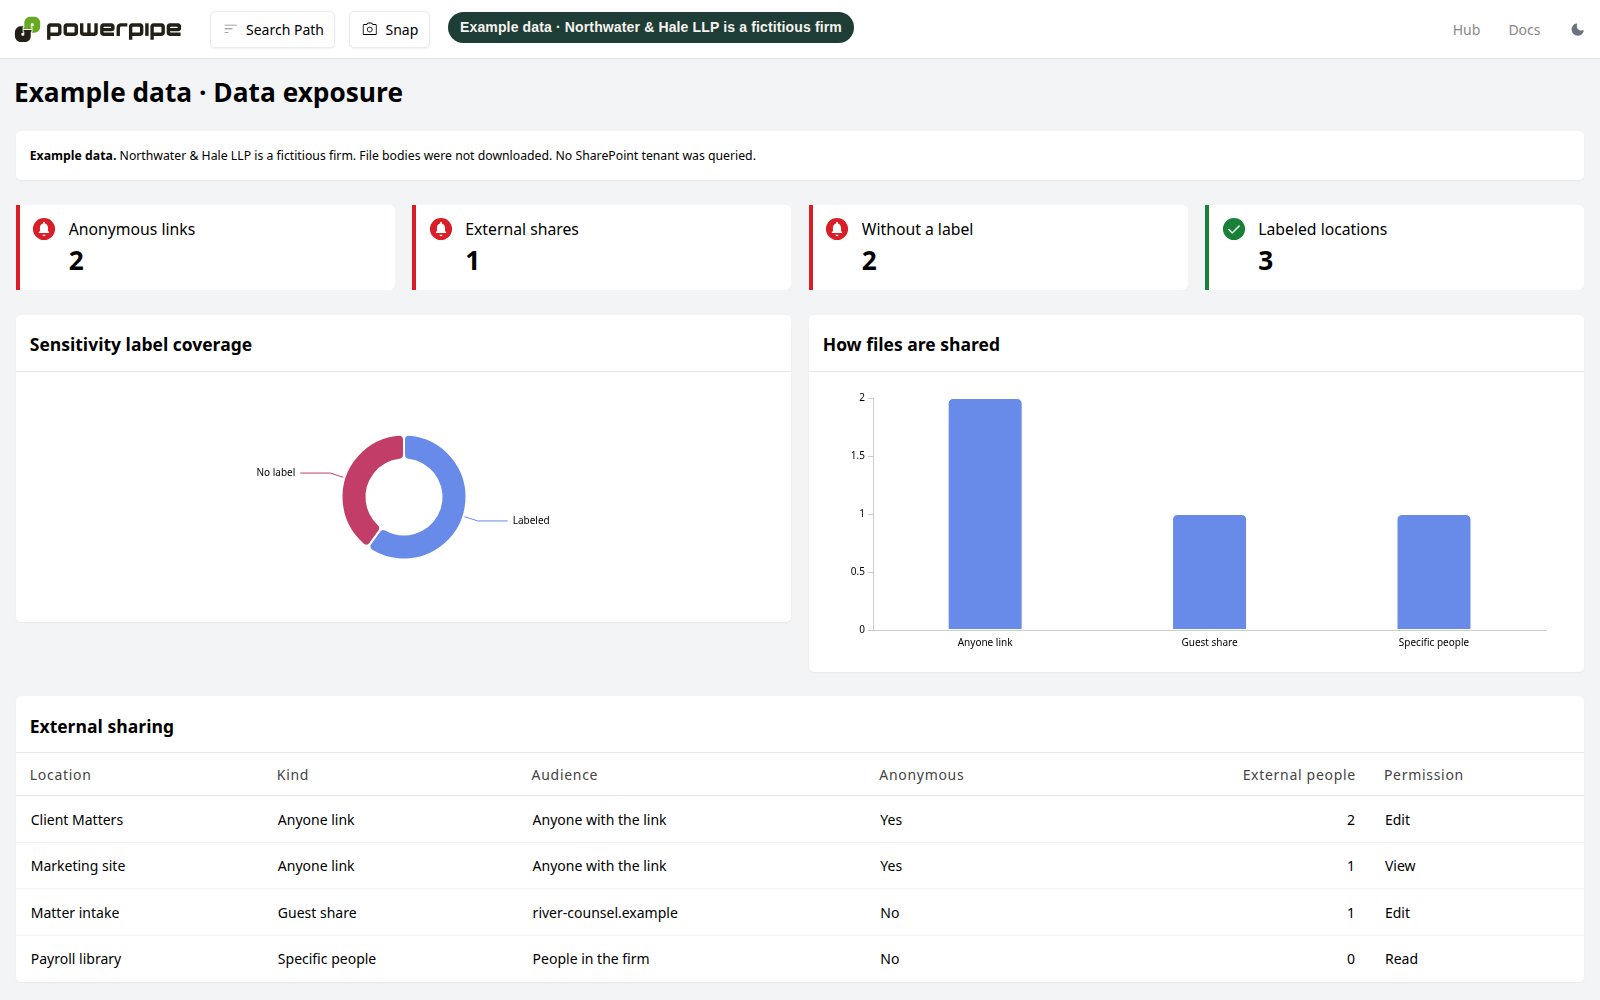This screenshot has width=1600, height=1000.
Task: Sort by the Permission column header
Action: (x=1423, y=775)
